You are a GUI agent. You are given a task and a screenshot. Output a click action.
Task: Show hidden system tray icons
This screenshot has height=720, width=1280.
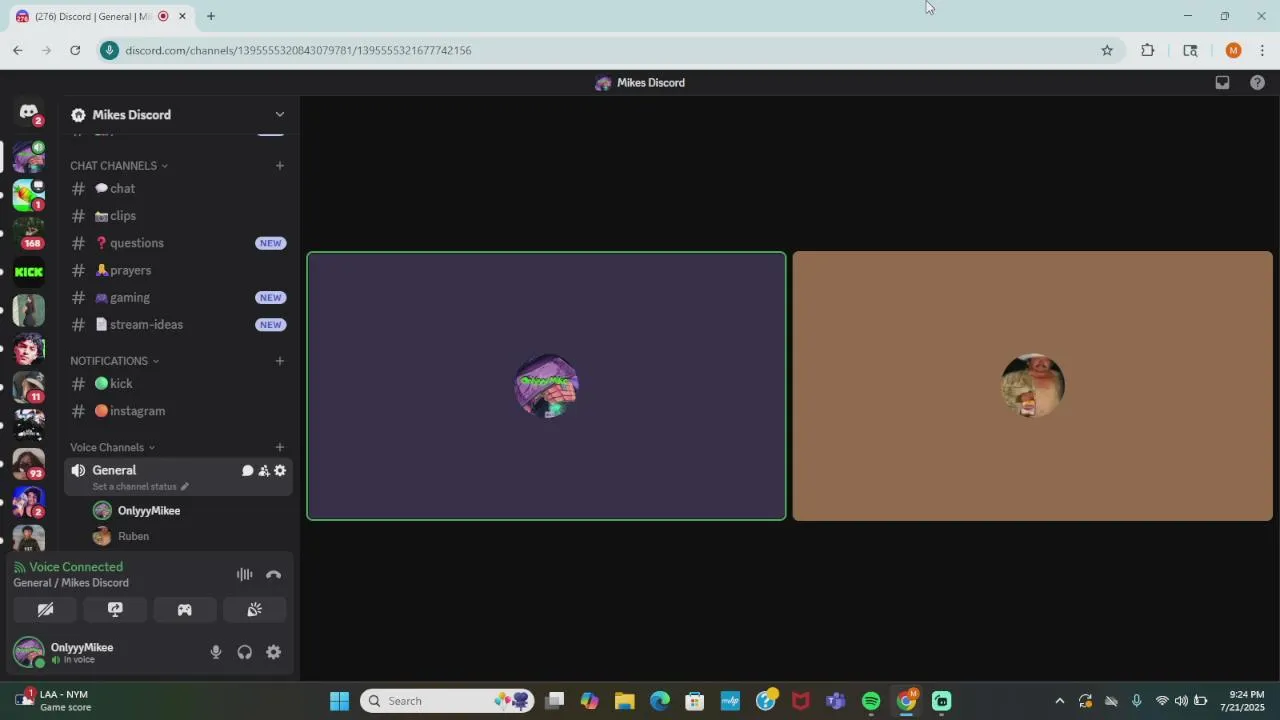point(1060,701)
